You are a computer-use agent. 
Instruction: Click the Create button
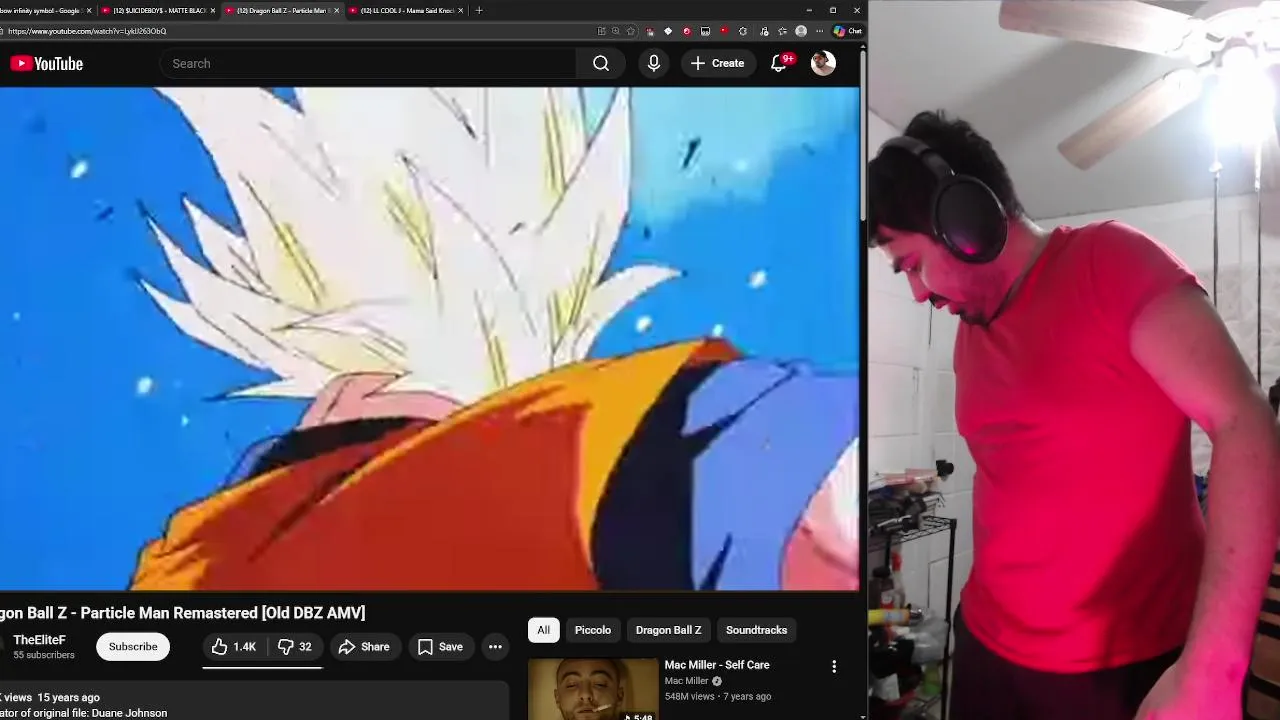[x=718, y=63]
